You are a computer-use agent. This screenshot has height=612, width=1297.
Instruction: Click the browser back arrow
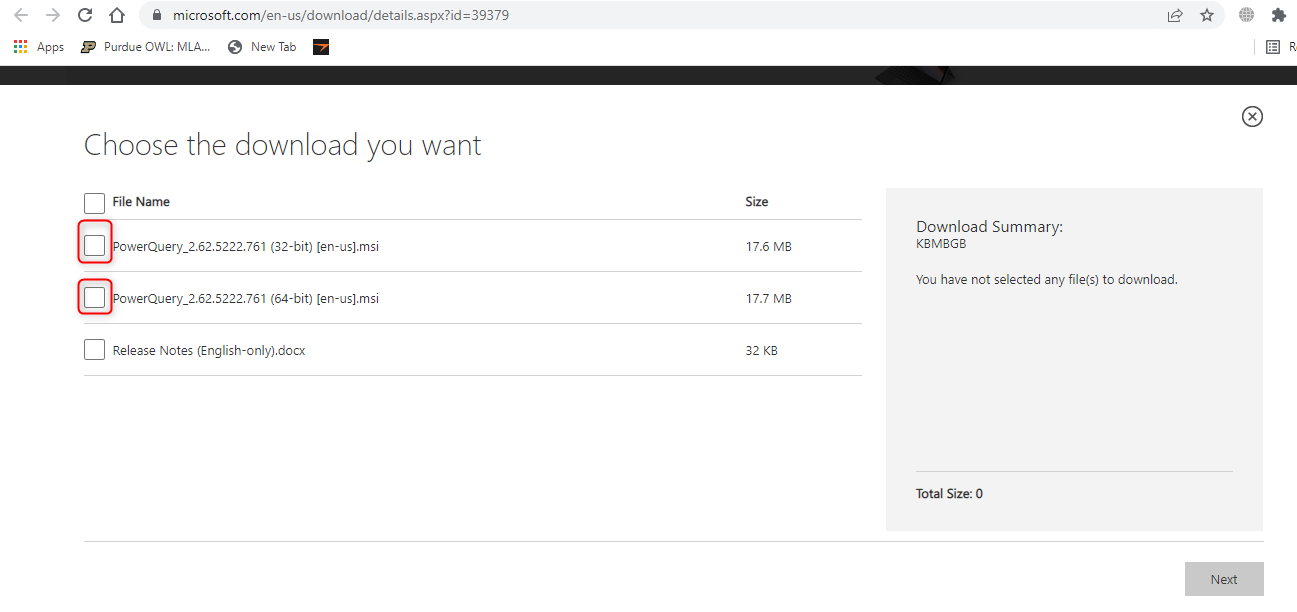(21, 15)
